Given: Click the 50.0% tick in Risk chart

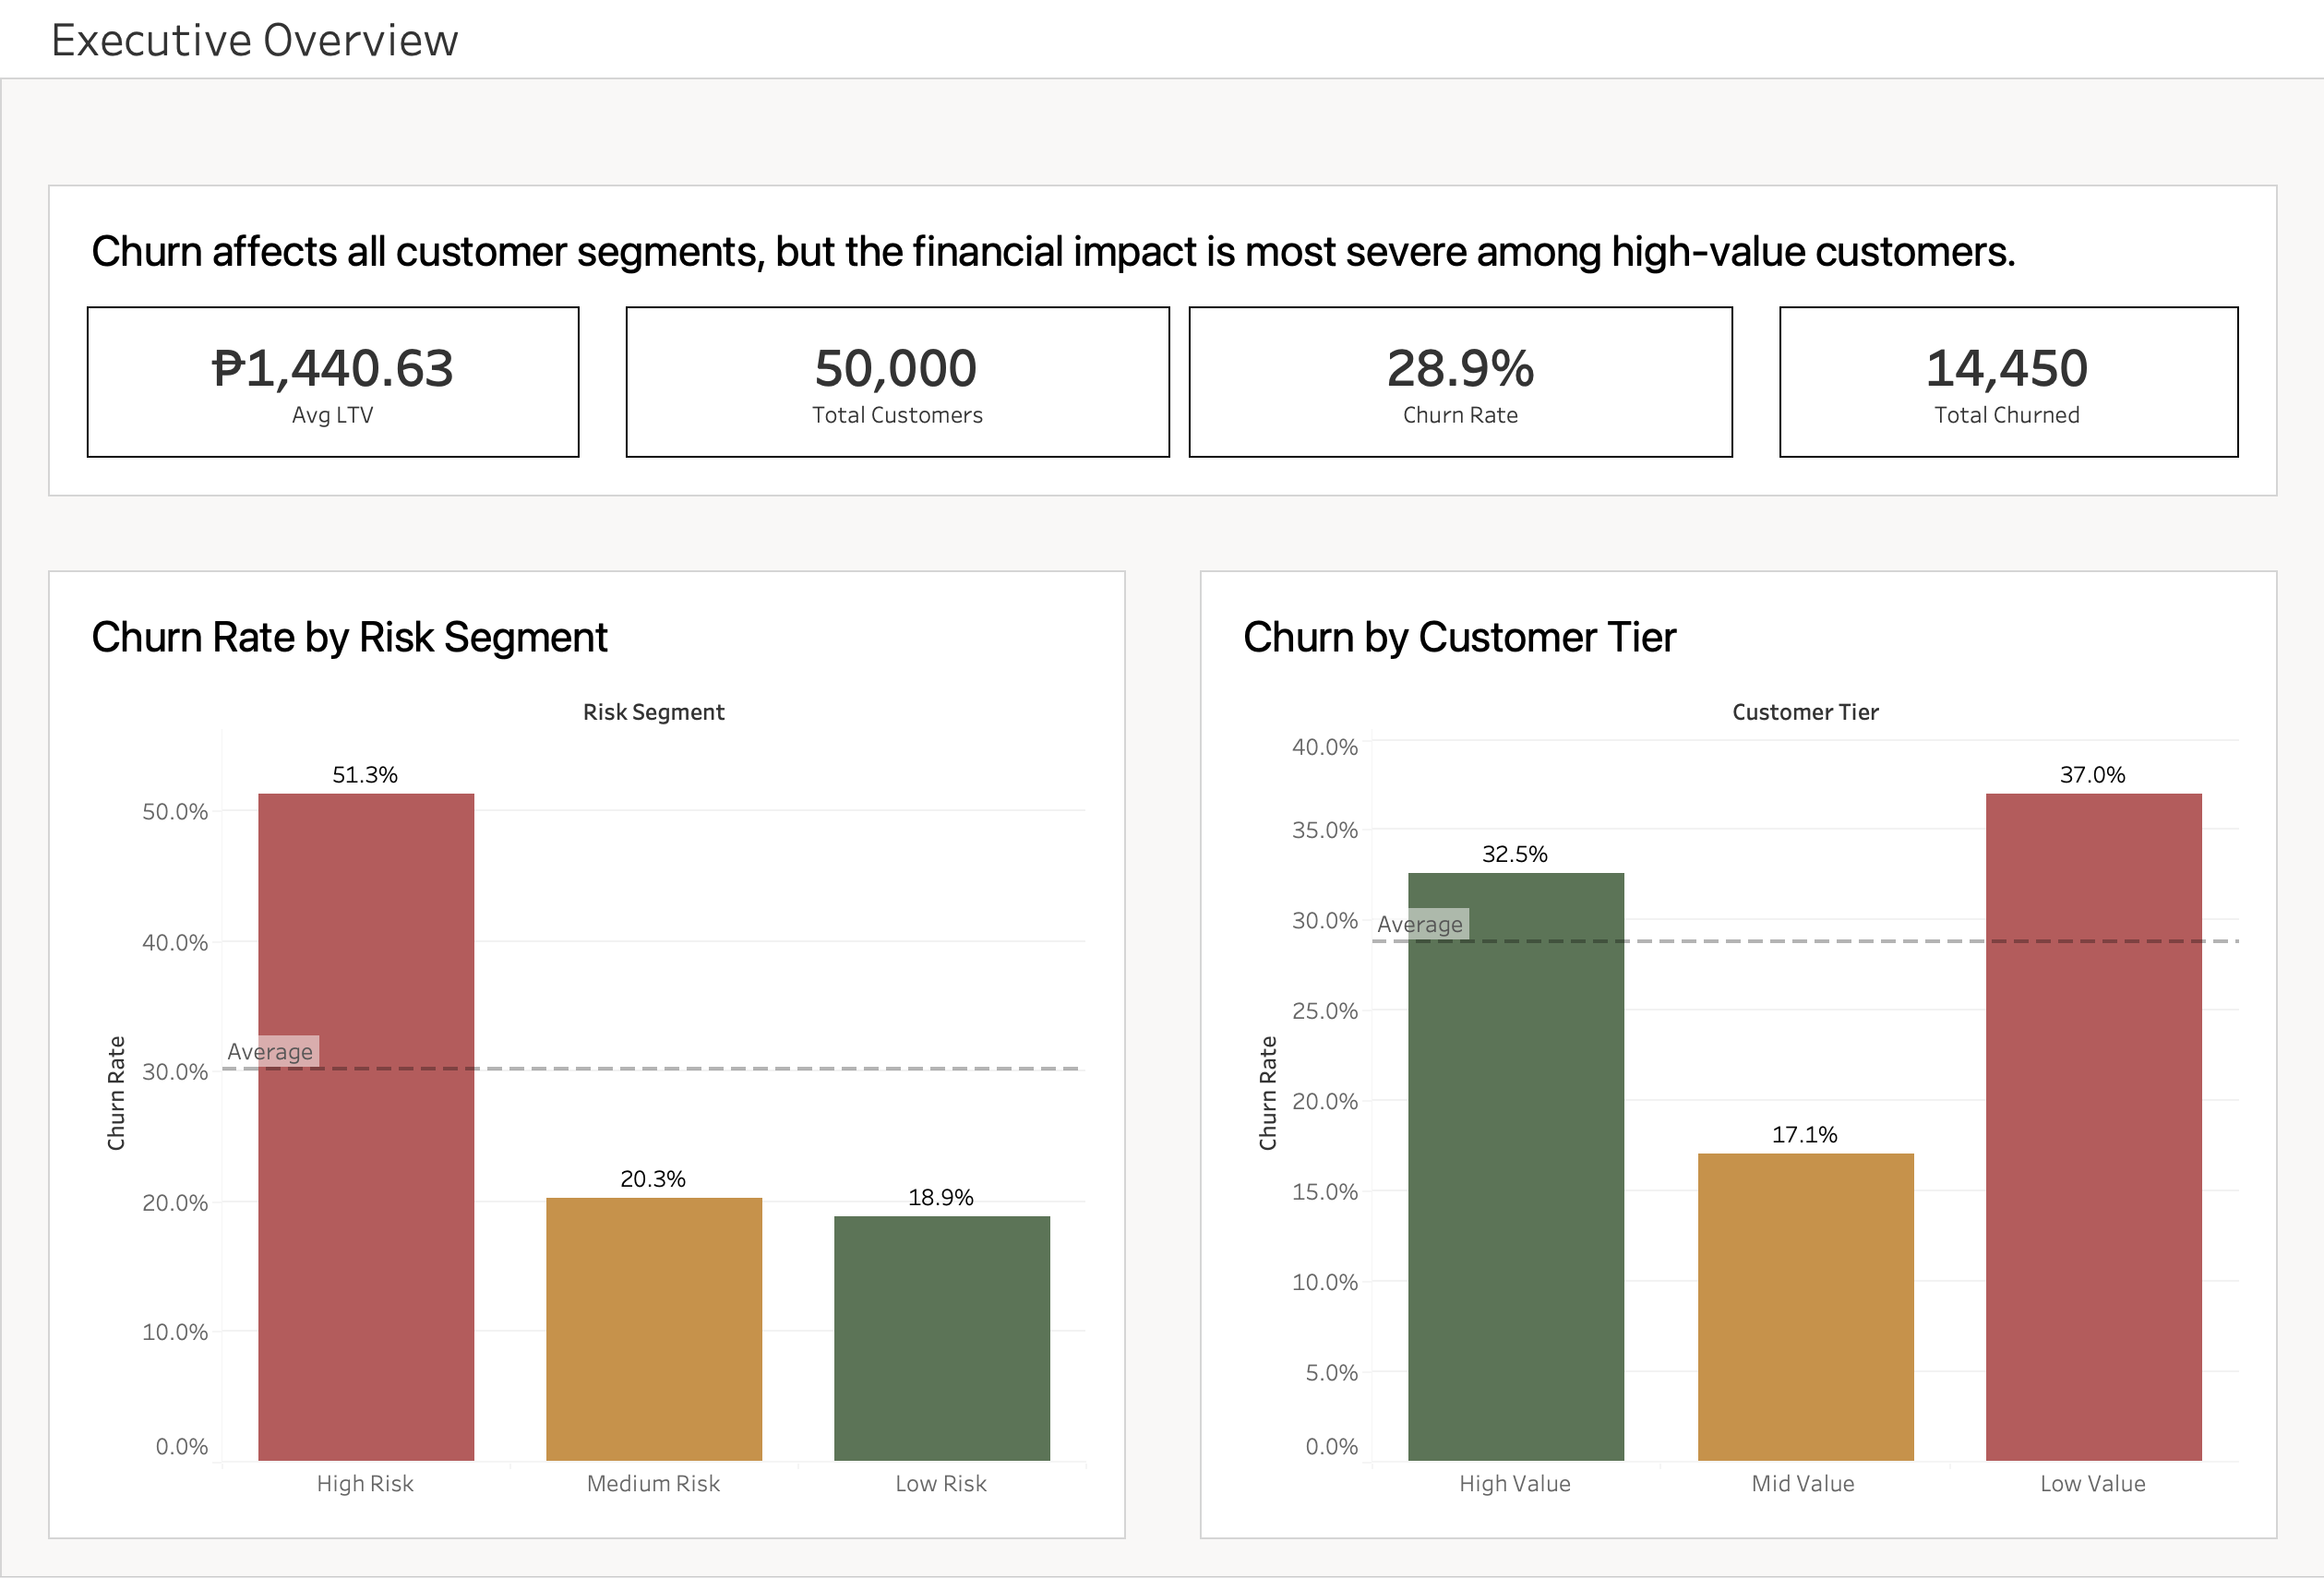Looking at the screenshot, I should pos(175,812).
